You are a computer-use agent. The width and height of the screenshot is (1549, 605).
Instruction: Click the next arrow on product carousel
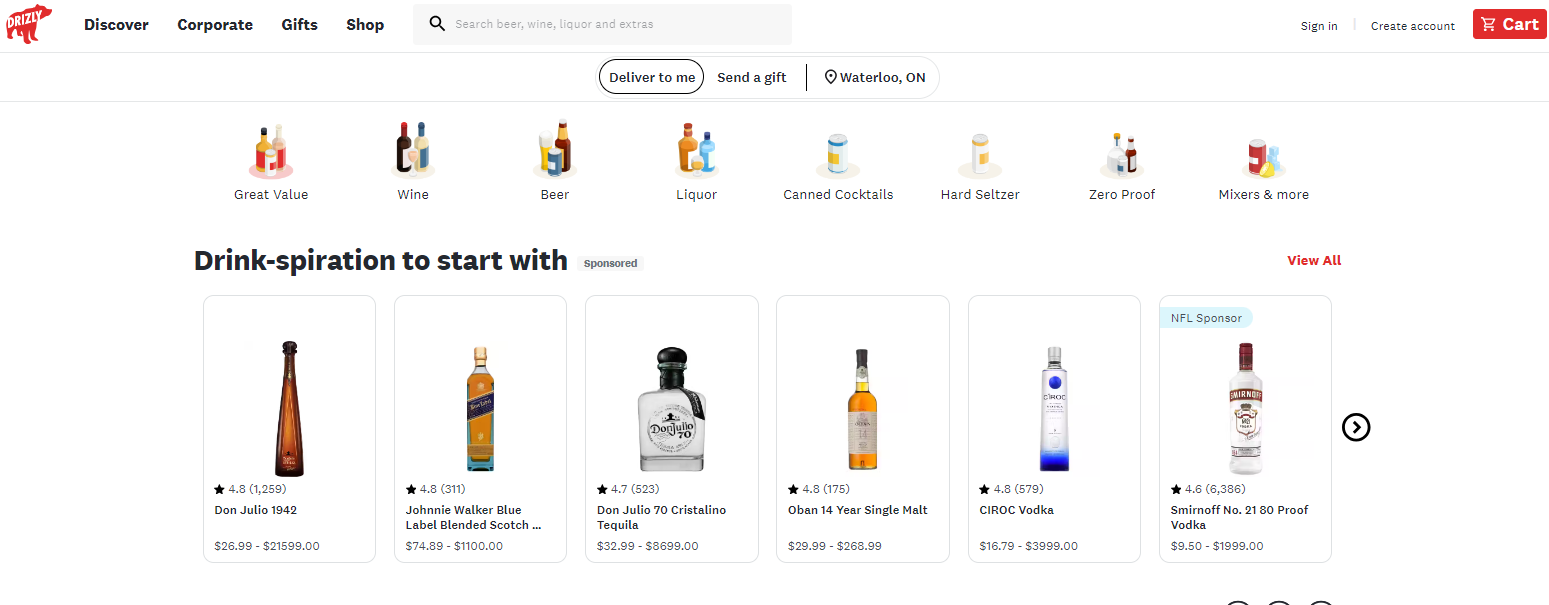click(x=1356, y=427)
